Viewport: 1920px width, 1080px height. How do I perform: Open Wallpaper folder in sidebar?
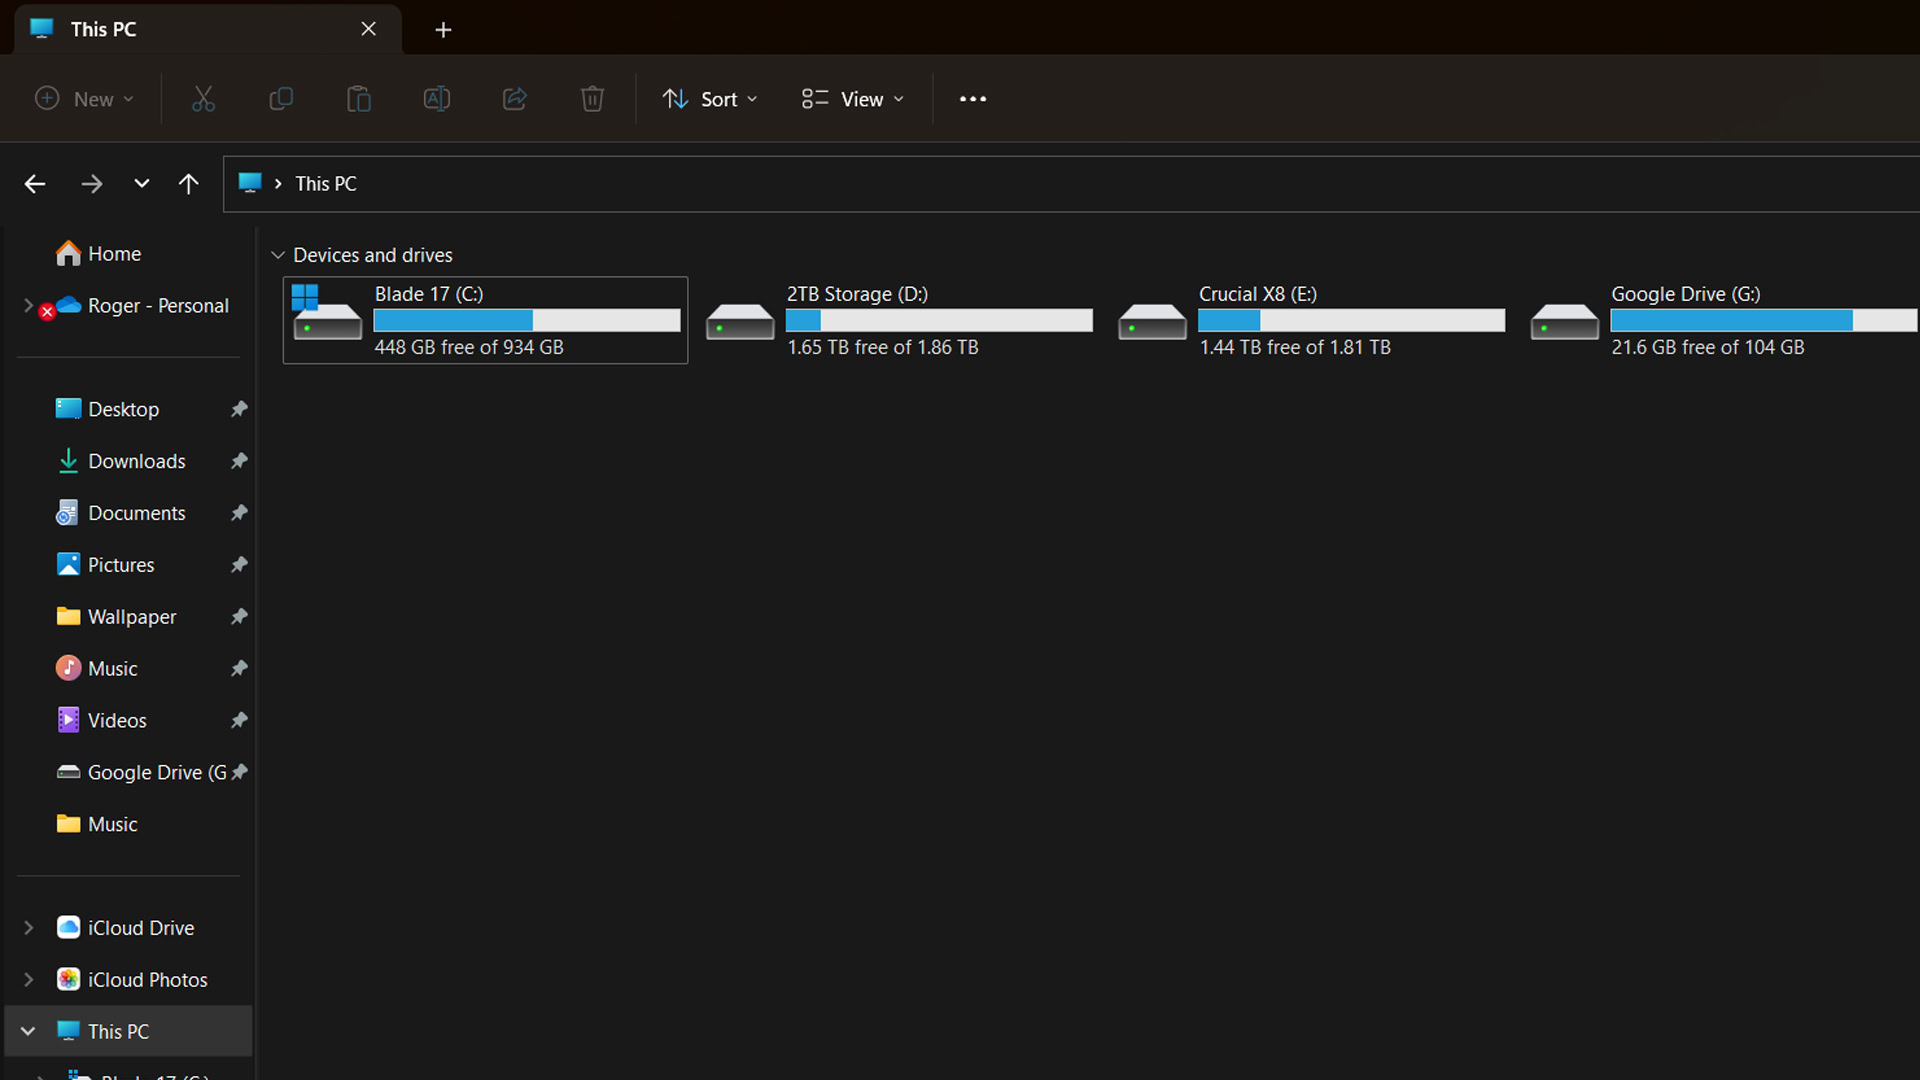coord(131,617)
